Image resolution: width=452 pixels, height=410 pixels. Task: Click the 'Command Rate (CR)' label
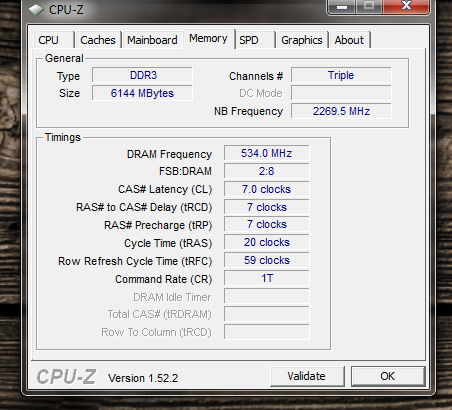164,279
